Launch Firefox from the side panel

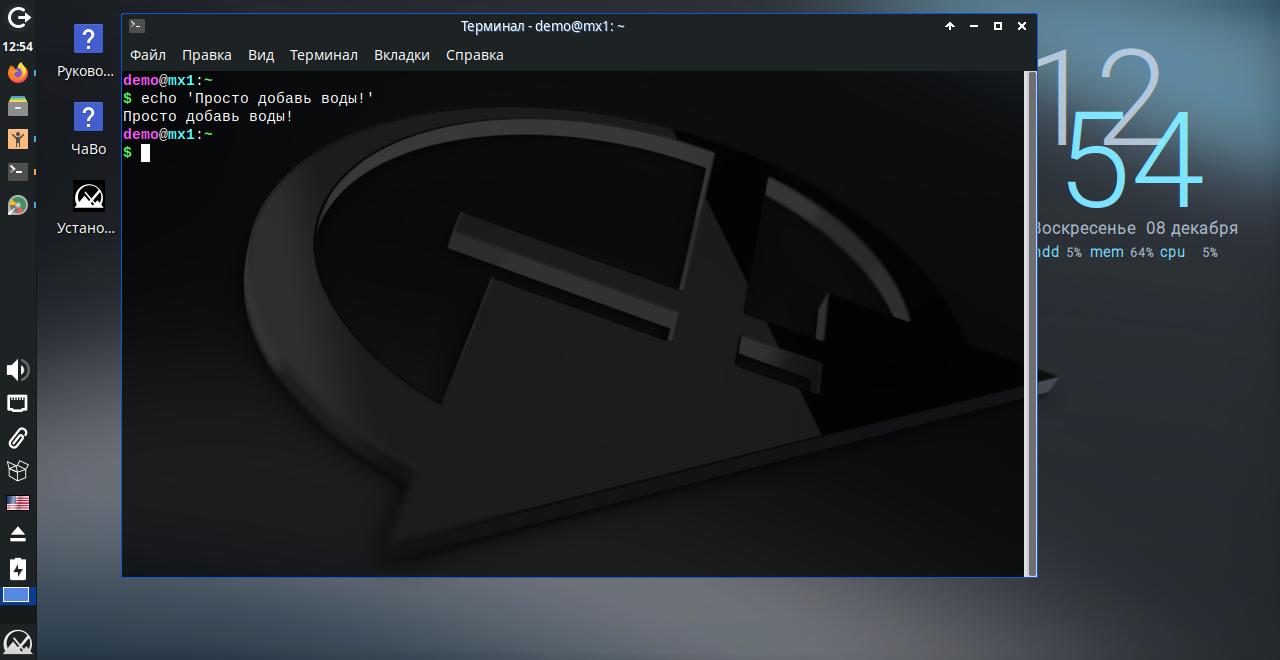point(17,72)
